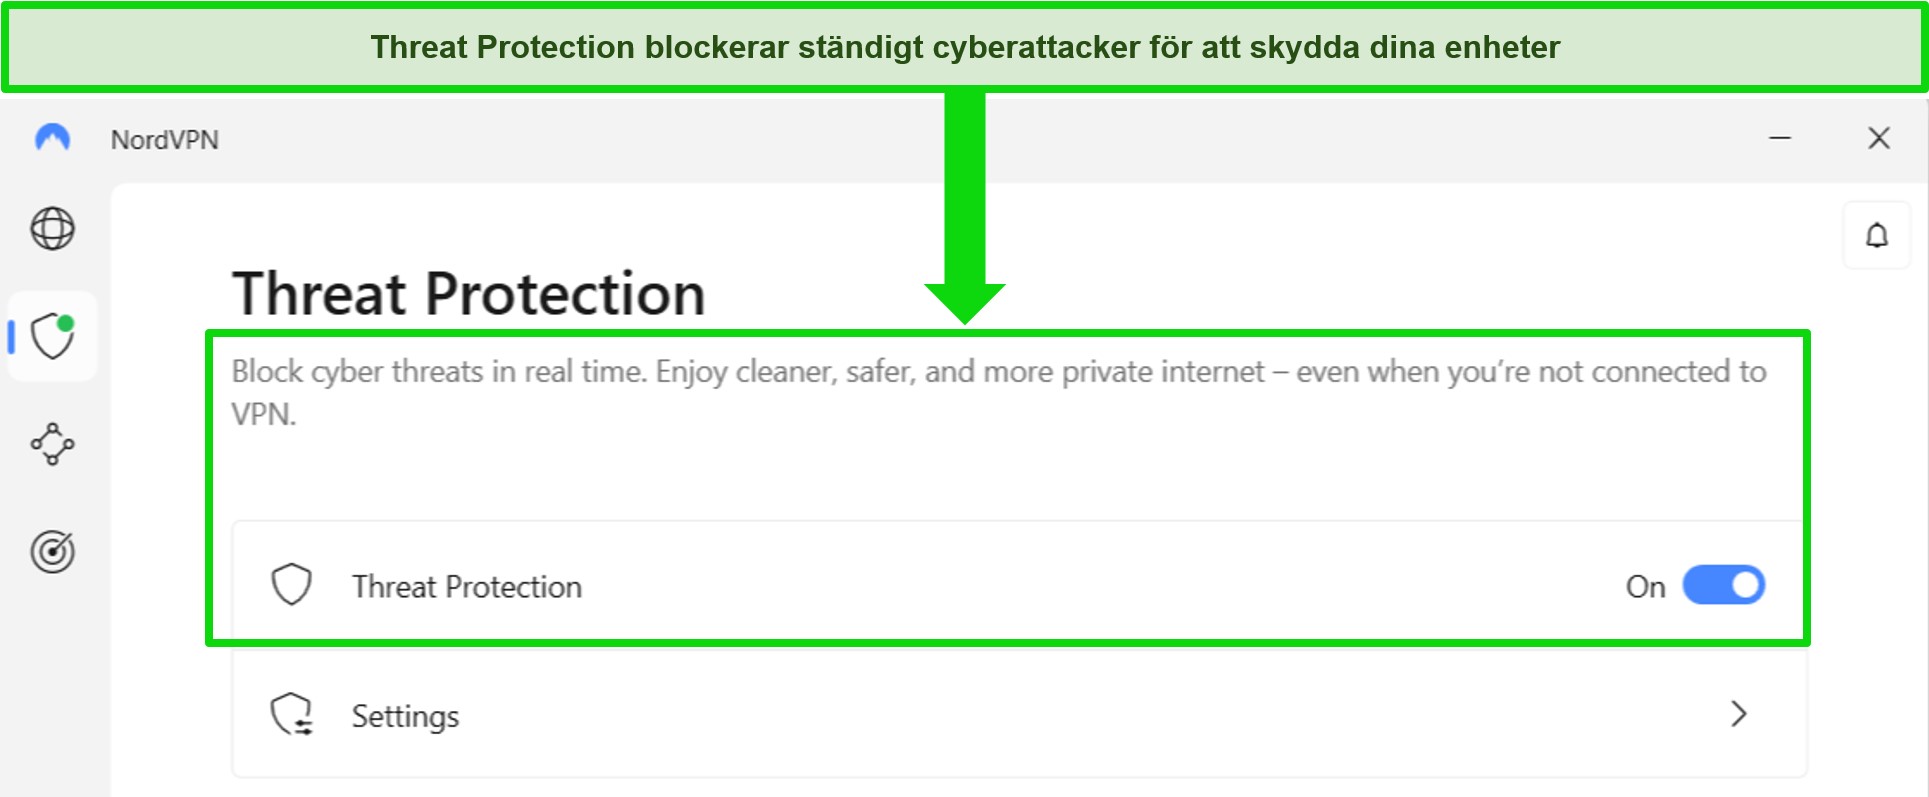Viewport: 1929px width, 797px height.
Task: Close the NordVPN window
Action: tap(1879, 138)
